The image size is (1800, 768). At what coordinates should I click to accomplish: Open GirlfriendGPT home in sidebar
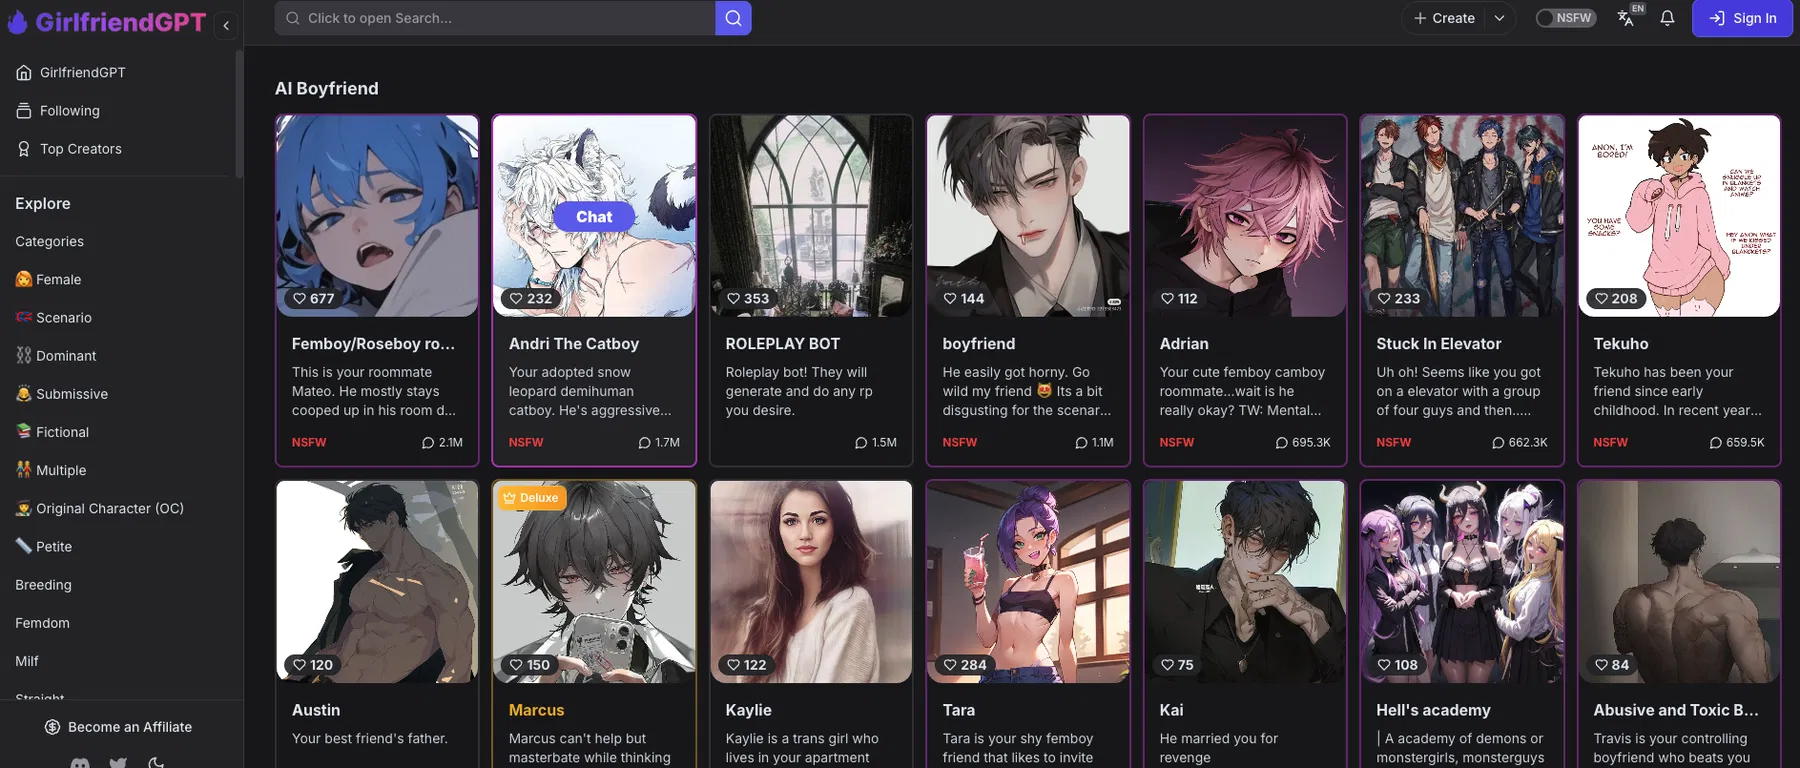(71, 72)
